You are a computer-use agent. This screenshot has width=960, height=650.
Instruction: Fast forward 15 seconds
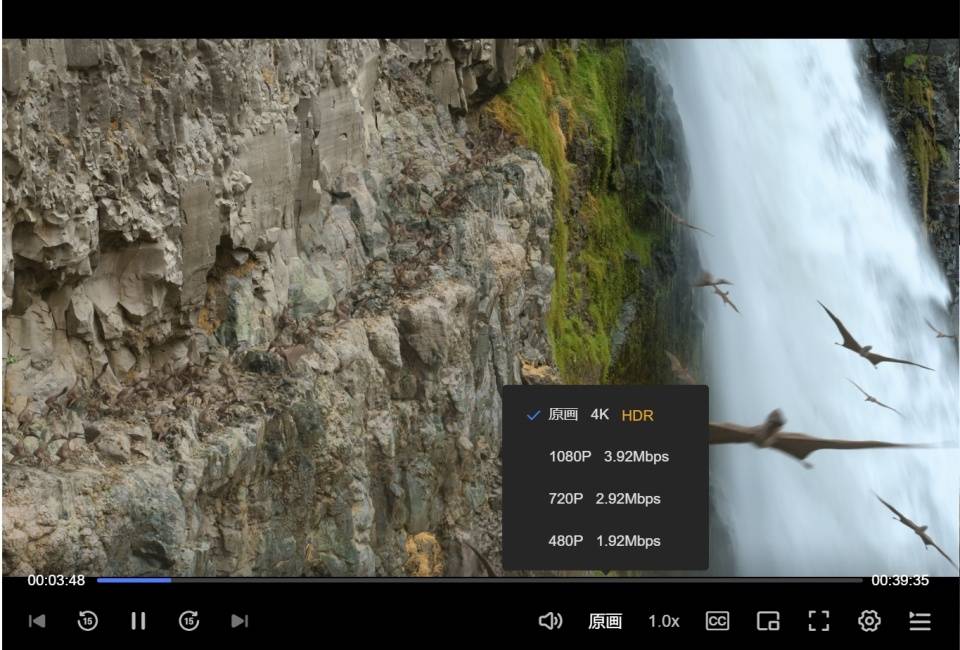[189, 621]
